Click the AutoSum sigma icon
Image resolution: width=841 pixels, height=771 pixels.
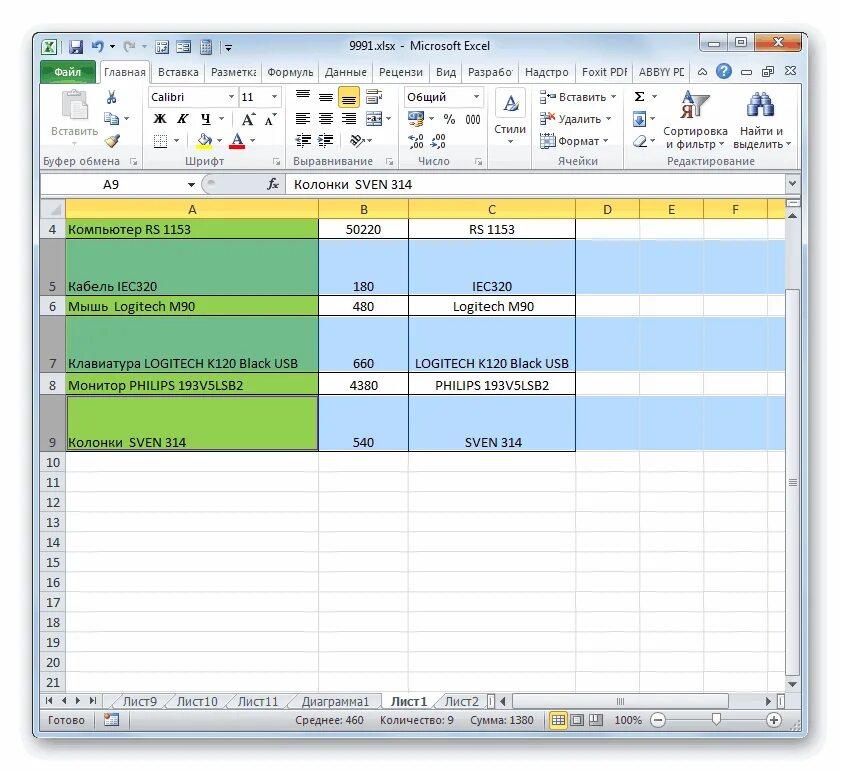(639, 97)
